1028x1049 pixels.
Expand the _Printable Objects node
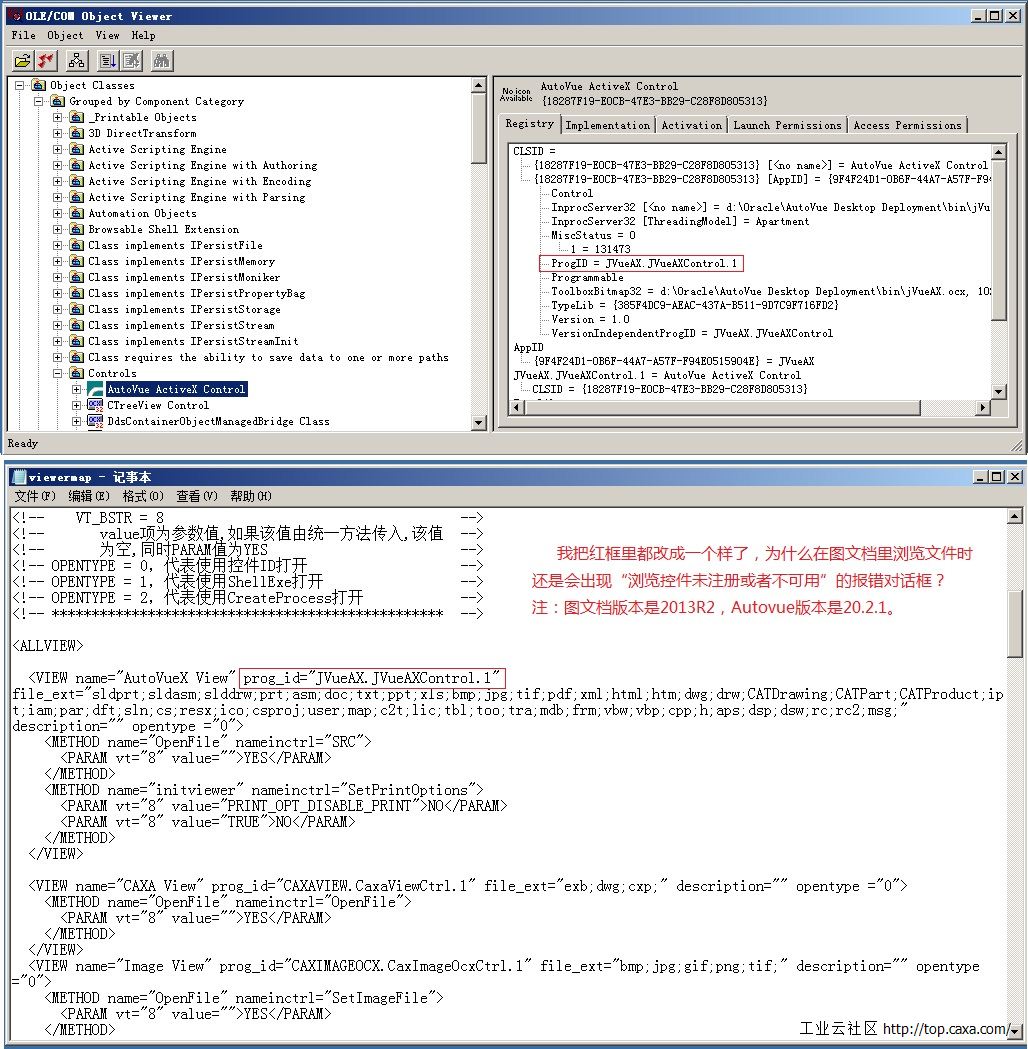(58, 117)
